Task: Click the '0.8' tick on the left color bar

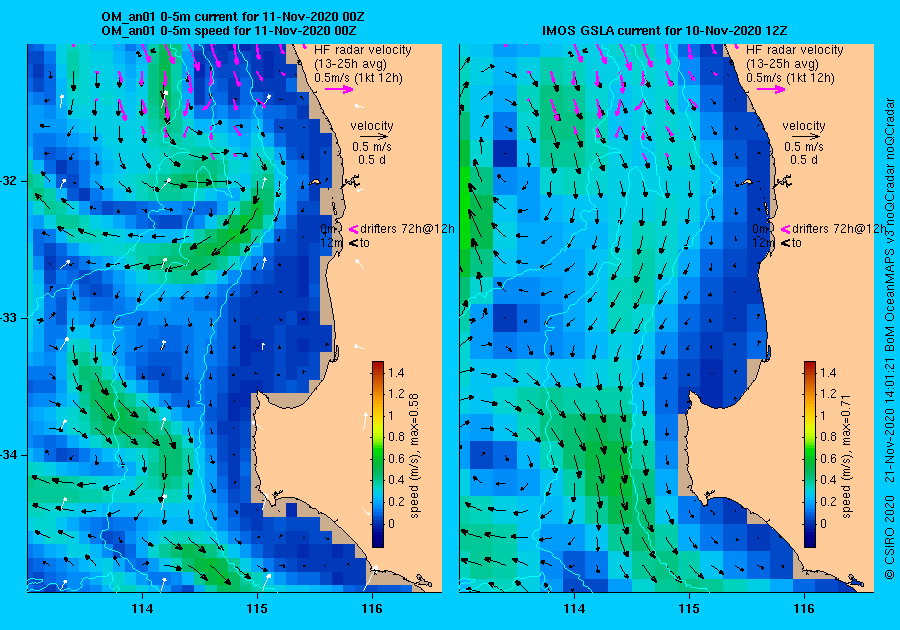Action: coord(396,437)
